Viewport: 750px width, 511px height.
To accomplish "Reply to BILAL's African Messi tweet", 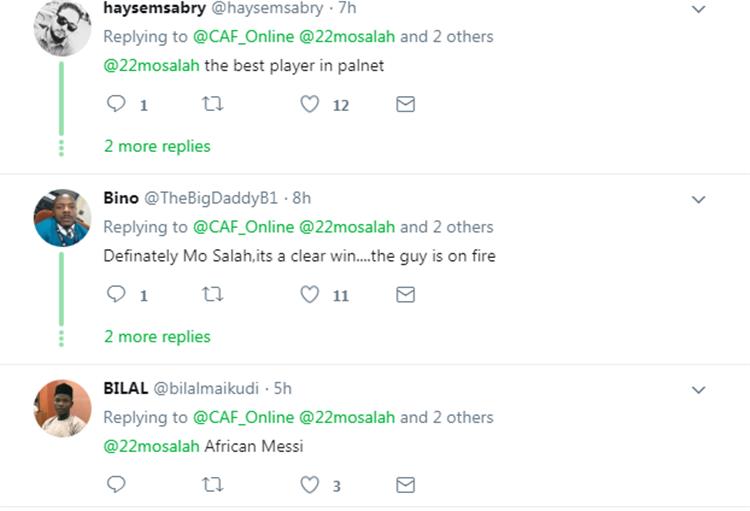I will pyautogui.click(x=116, y=485).
